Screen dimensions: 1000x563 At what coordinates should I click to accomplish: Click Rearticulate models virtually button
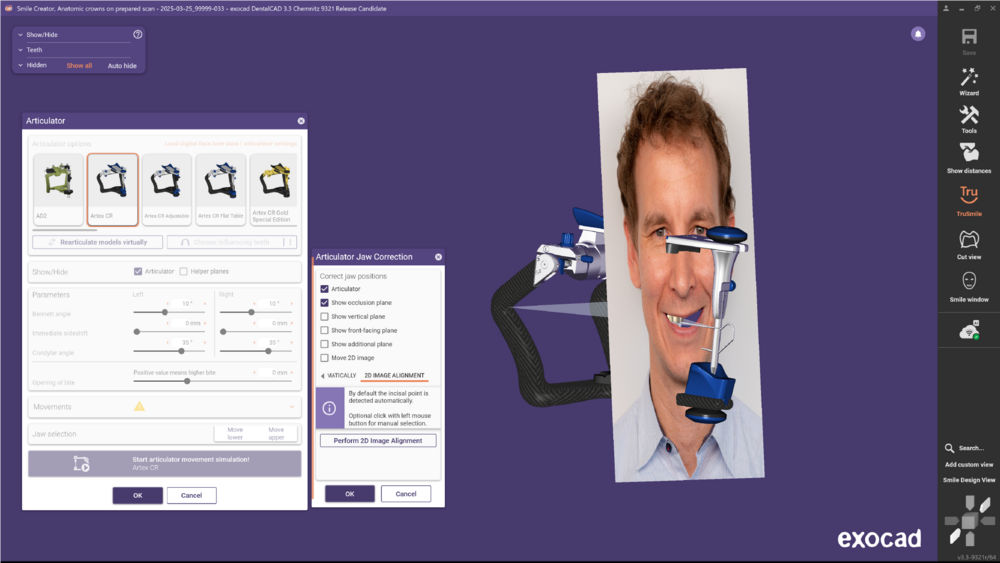98,242
